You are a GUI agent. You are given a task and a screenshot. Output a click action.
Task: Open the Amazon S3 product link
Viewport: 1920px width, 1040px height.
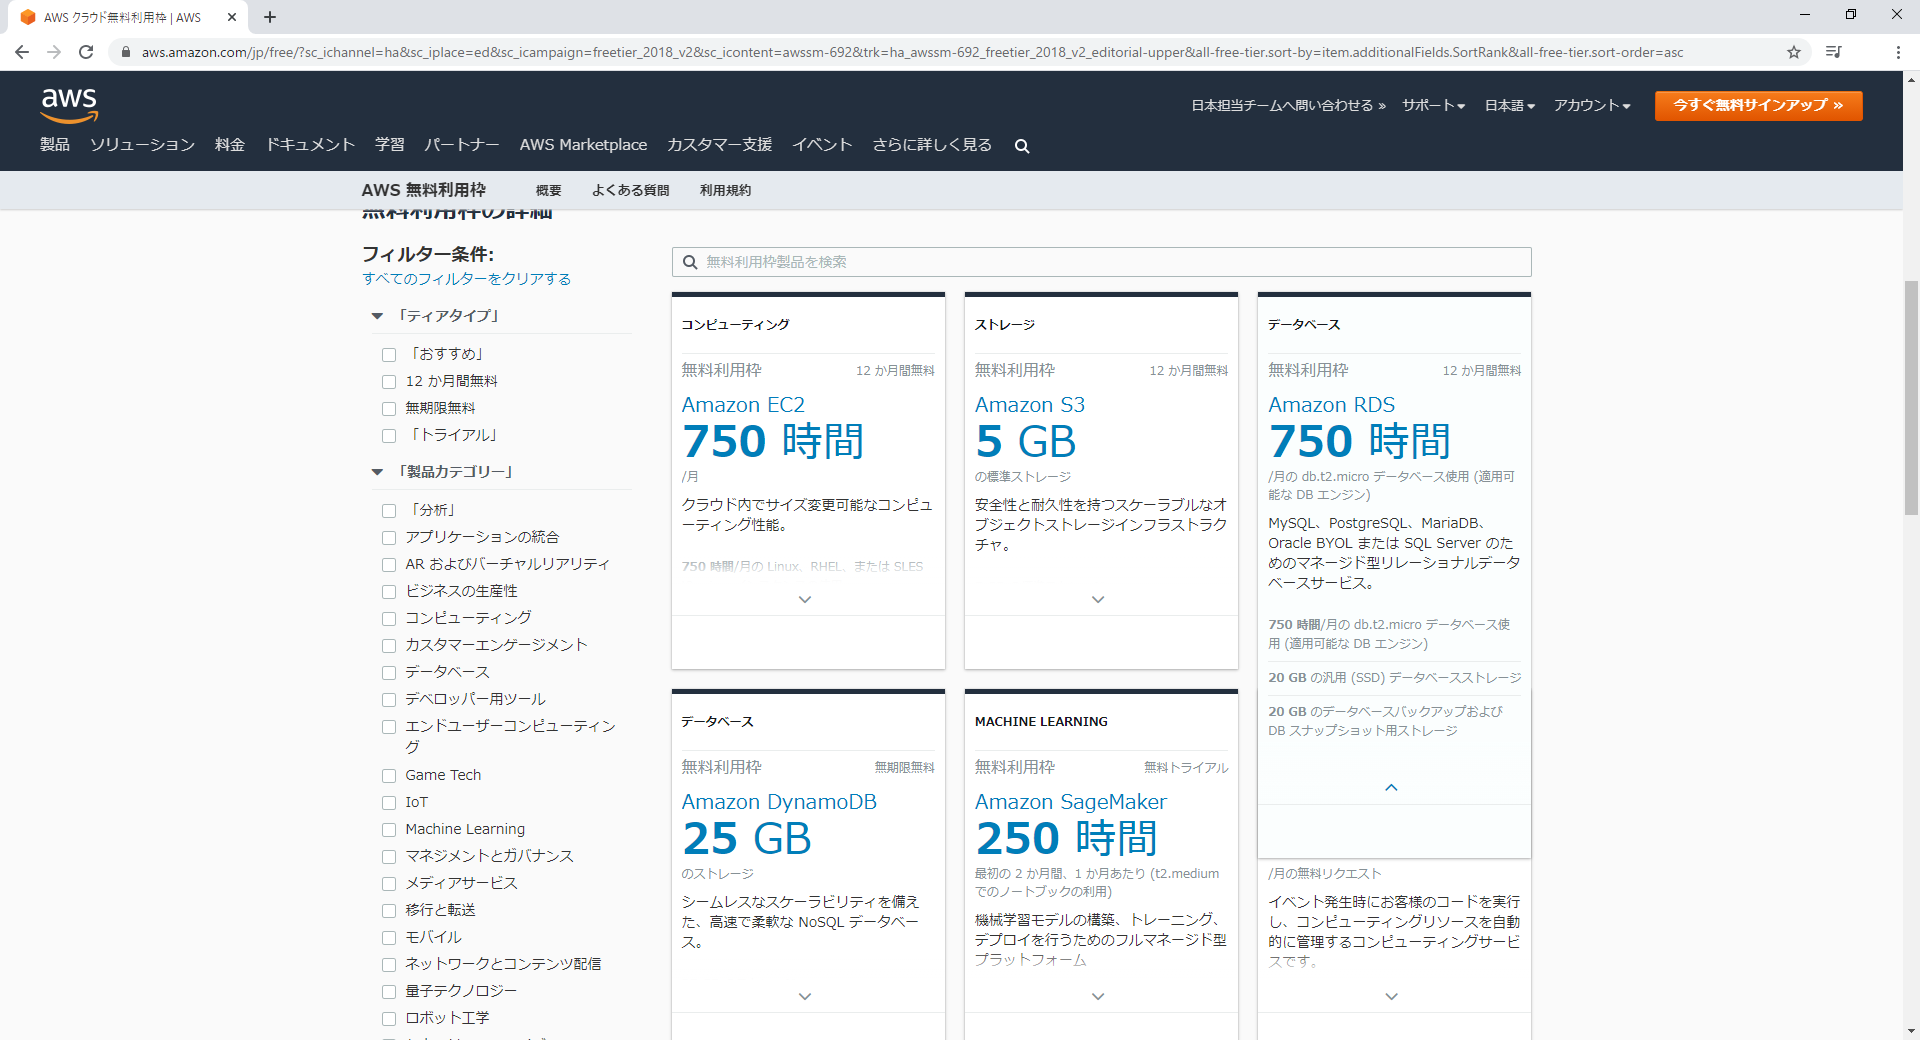click(1029, 405)
